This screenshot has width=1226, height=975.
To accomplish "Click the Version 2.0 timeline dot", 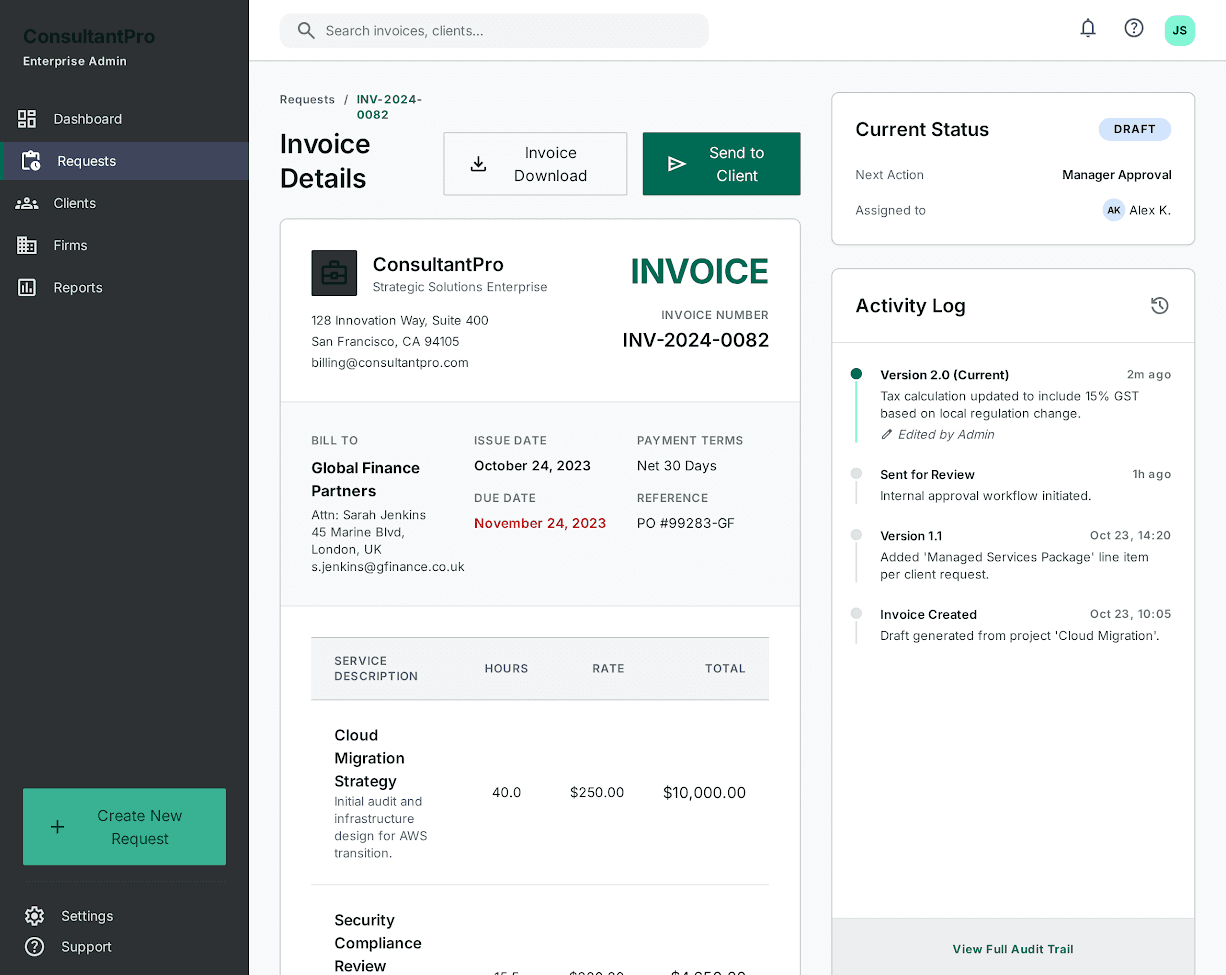I will pos(856,374).
